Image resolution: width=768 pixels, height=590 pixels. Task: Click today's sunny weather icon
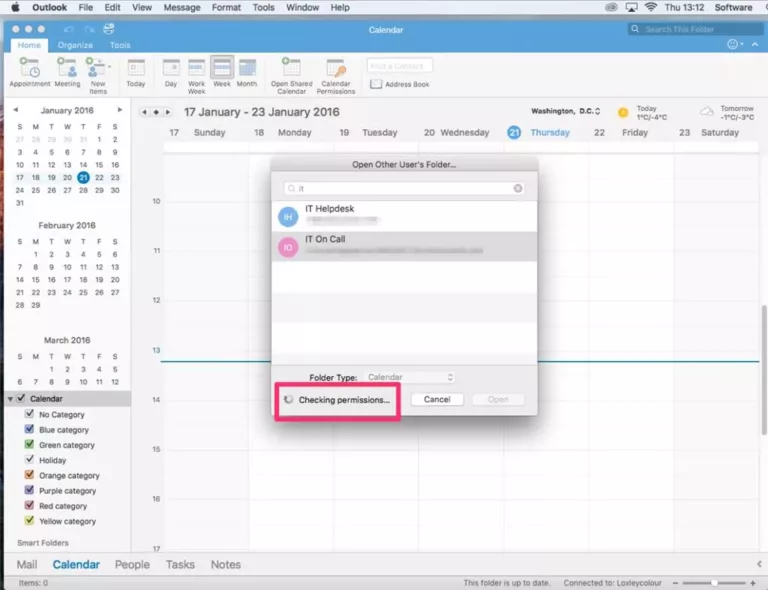[623, 113]
